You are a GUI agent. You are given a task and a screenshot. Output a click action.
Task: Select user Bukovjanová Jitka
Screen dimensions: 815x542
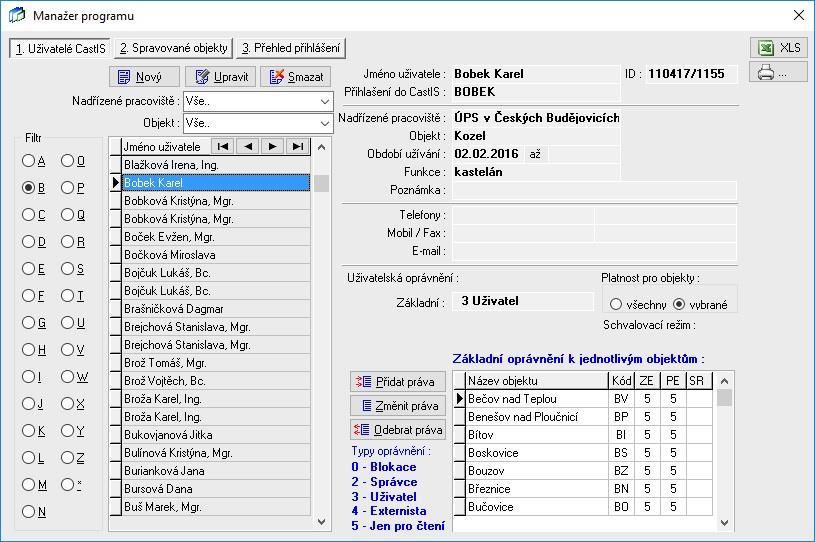point(216,435)
